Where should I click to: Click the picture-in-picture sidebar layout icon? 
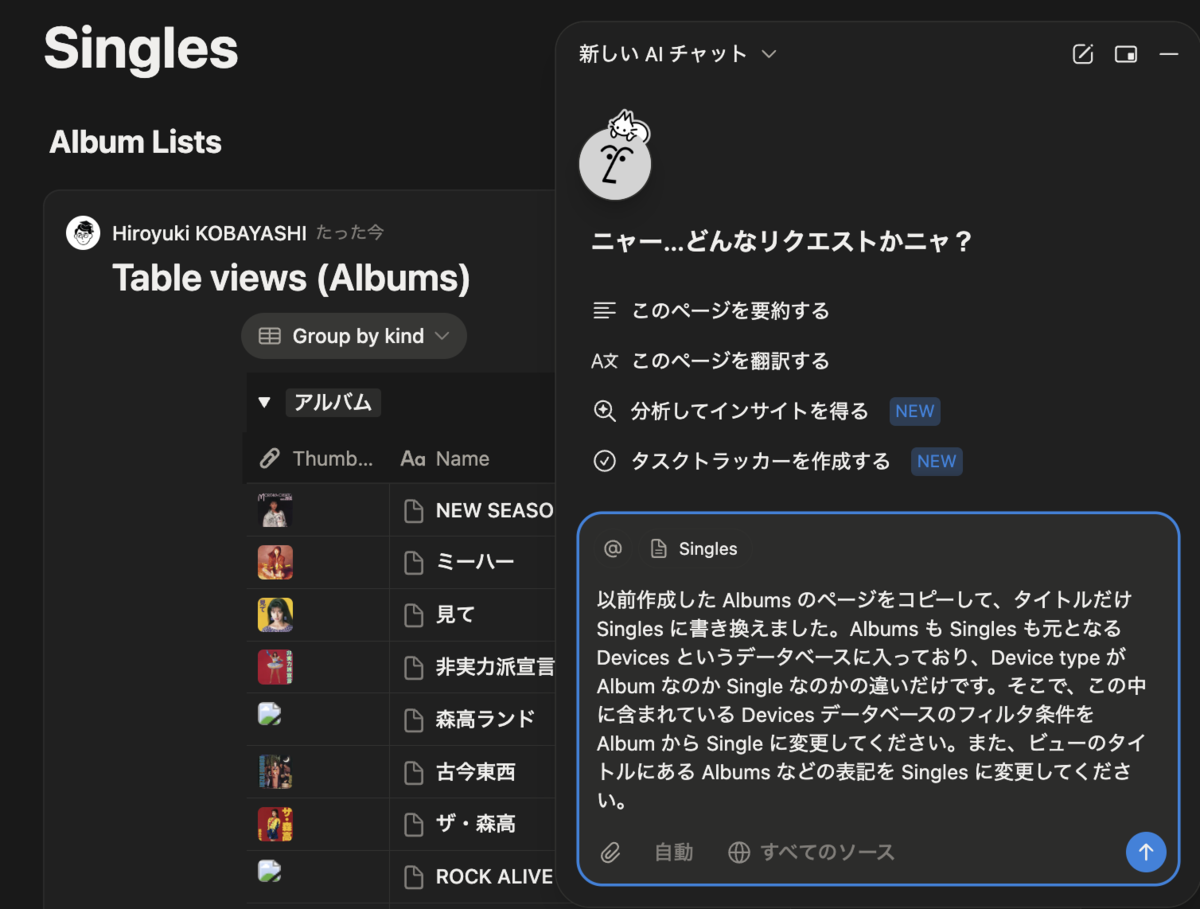click(1126, 54)
